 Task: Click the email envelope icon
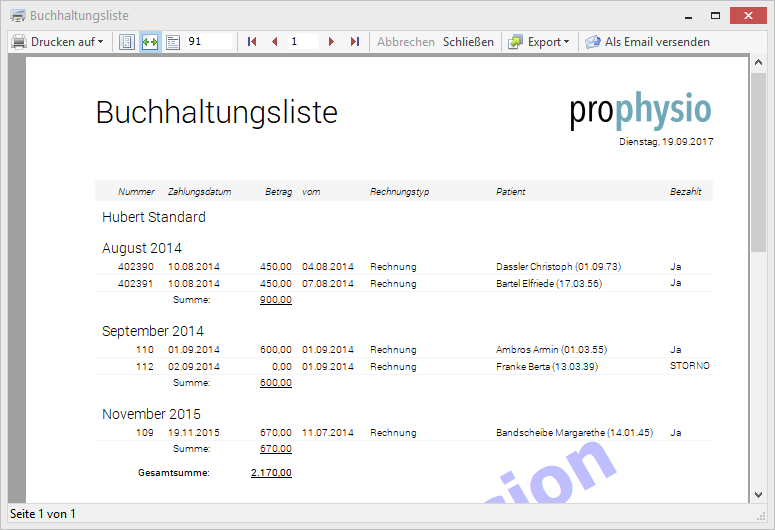click(593, 42)
